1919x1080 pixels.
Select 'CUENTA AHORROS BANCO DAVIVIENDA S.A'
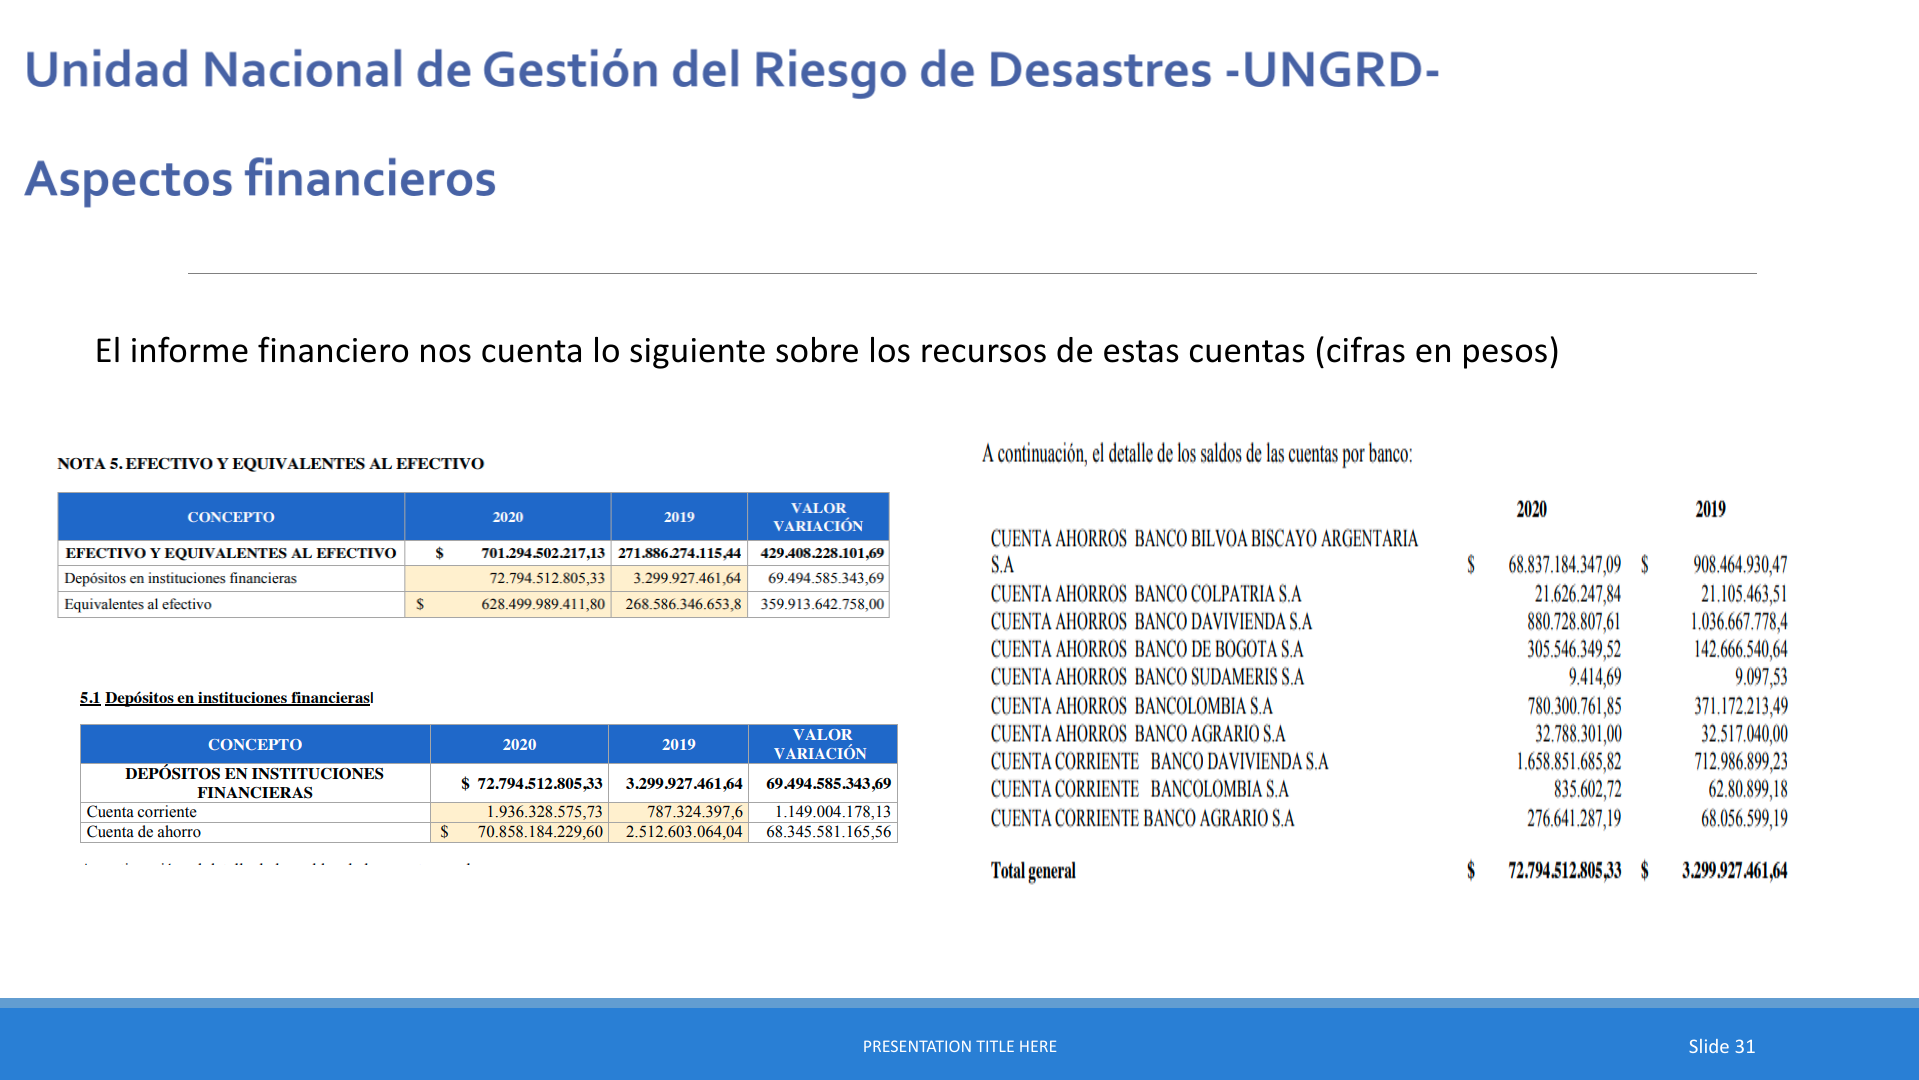click(1151, 622)
